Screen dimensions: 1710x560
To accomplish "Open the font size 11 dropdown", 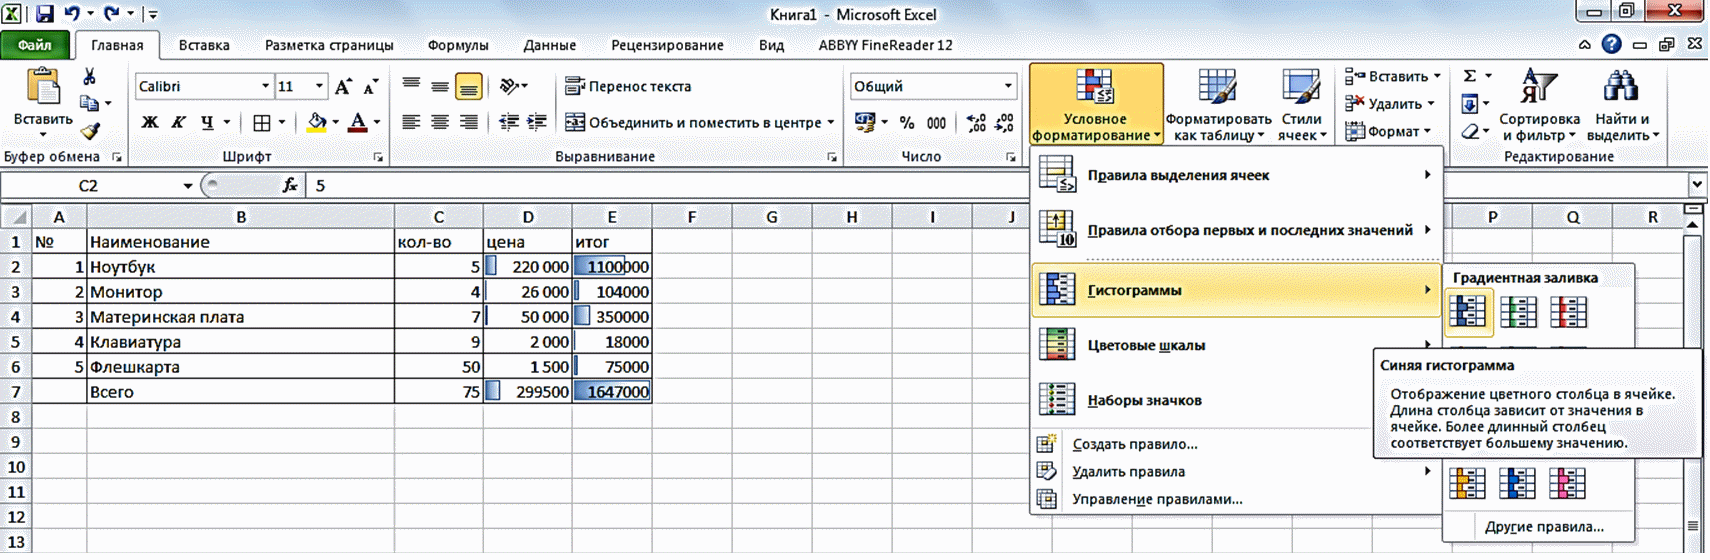I will (x=319, y=86).
